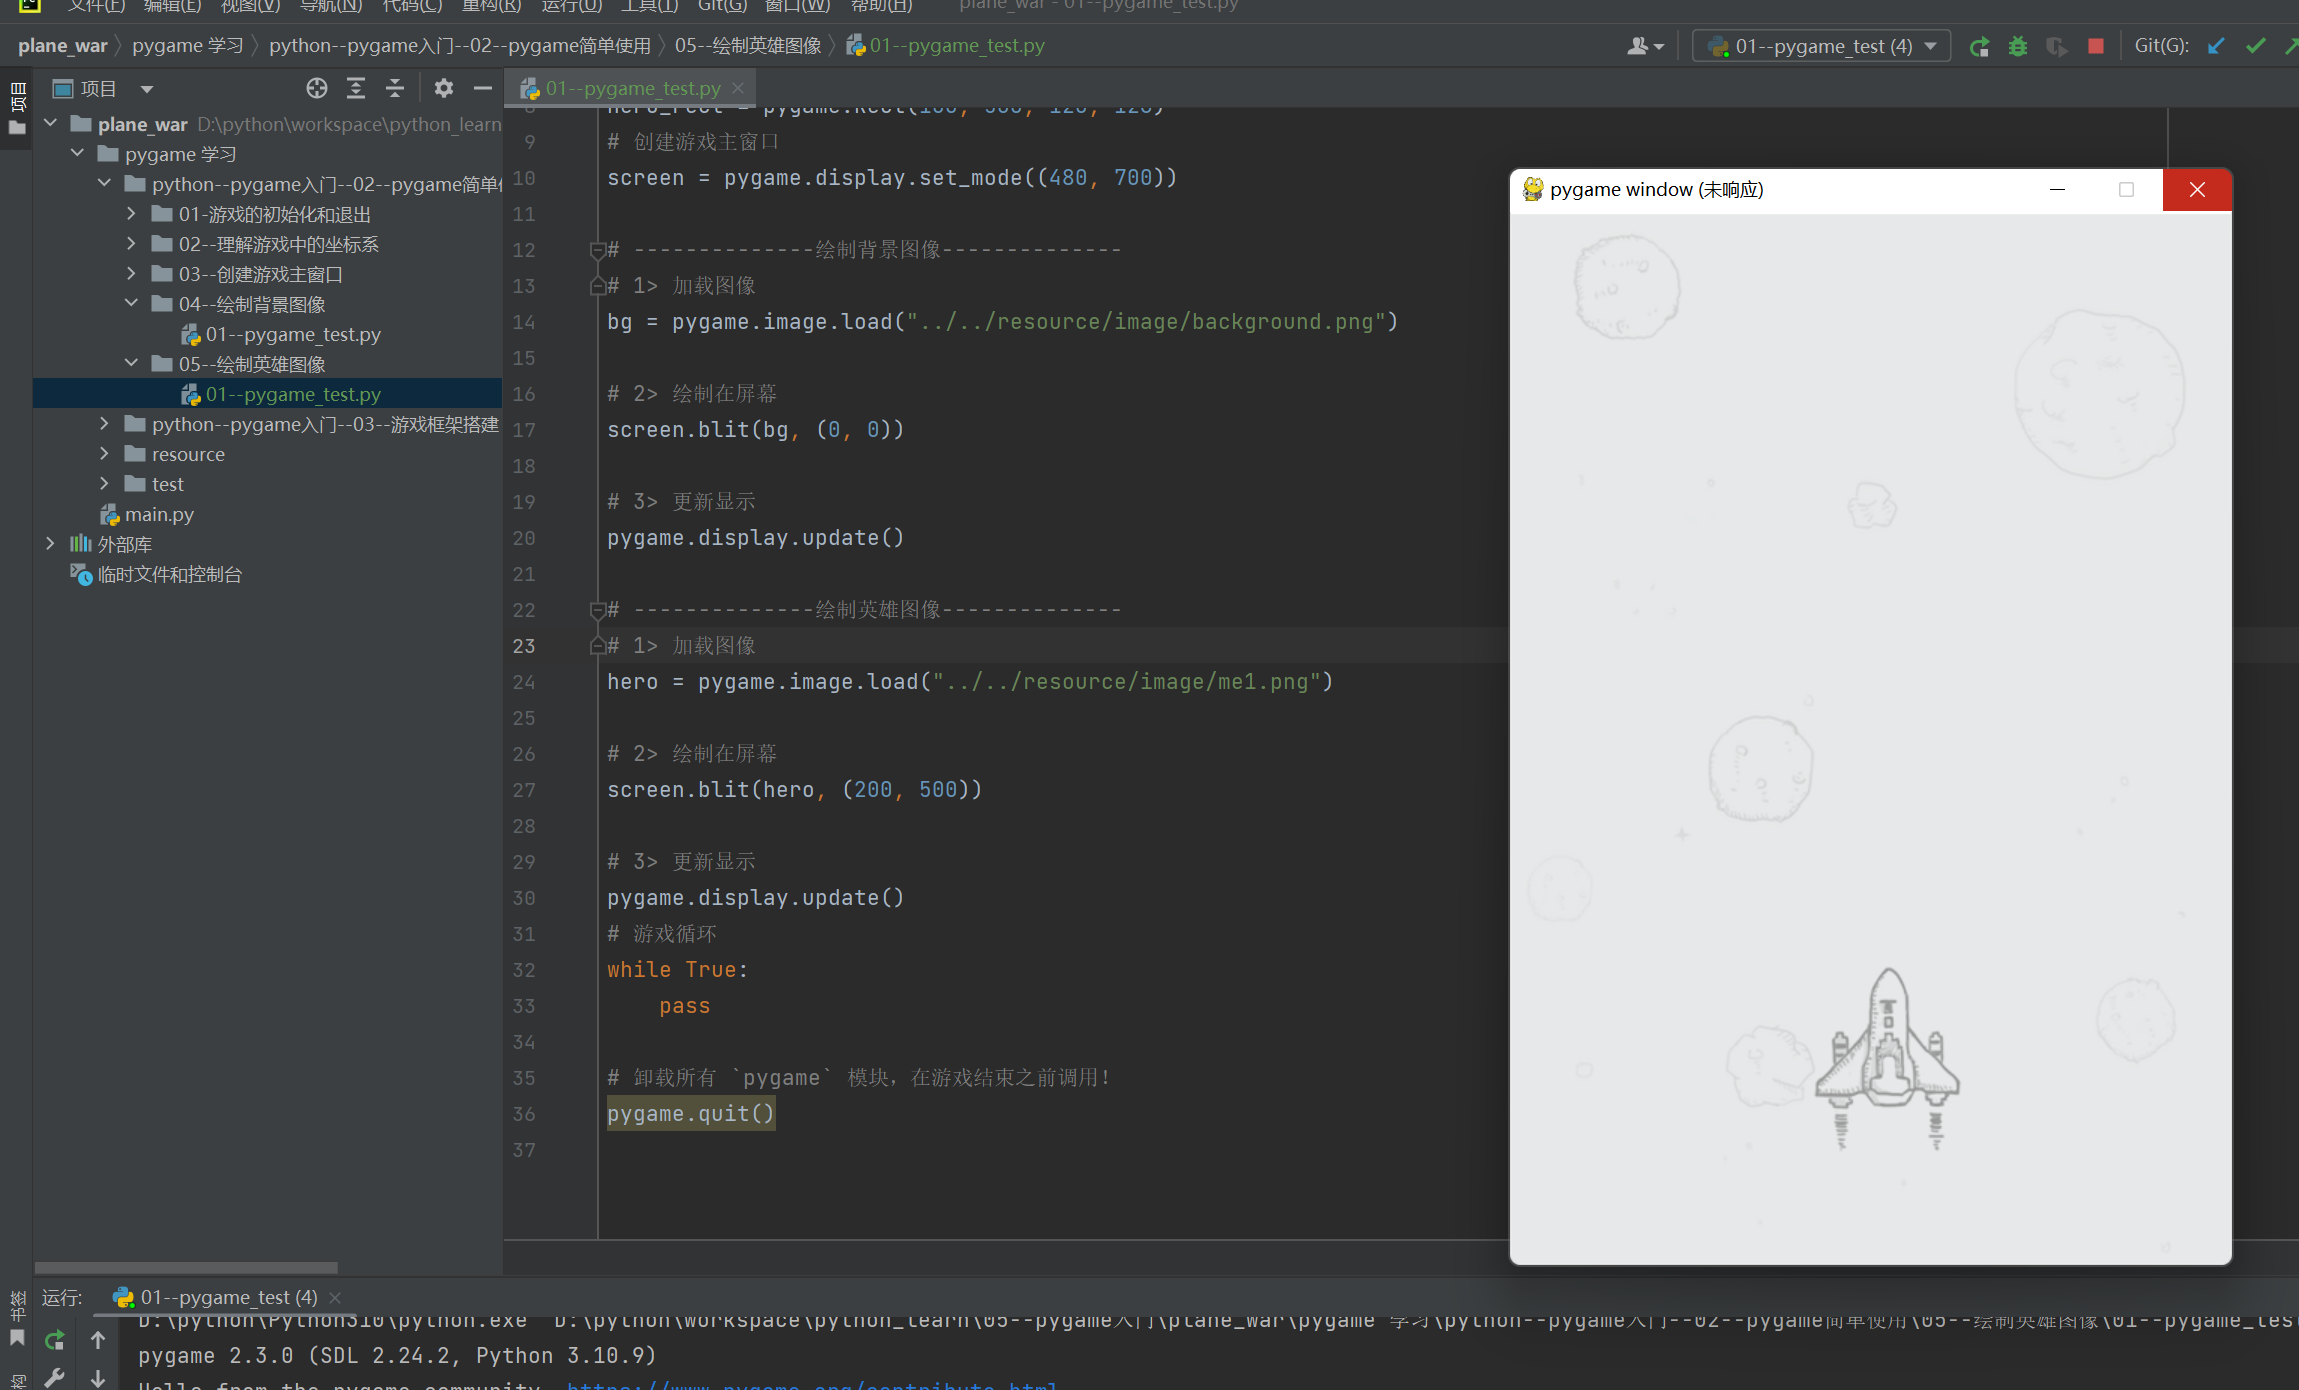The width and height of the screenshot is (2299, 1390).
Task: Run with coverage icon in toolbar
Action: 2056,46
